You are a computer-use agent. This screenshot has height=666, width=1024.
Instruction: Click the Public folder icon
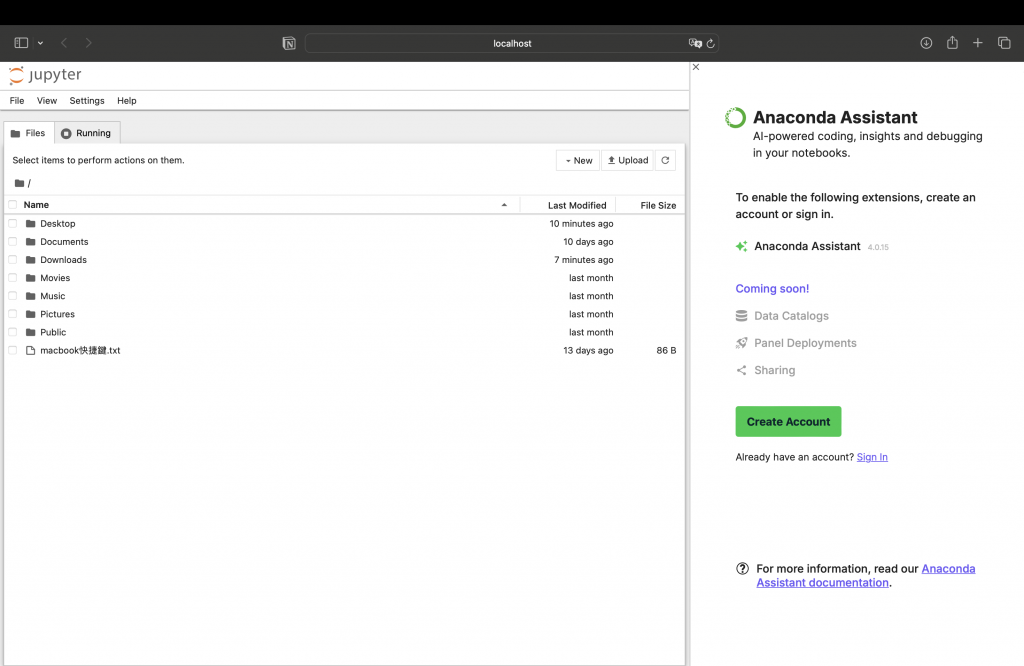pos(30,332)
